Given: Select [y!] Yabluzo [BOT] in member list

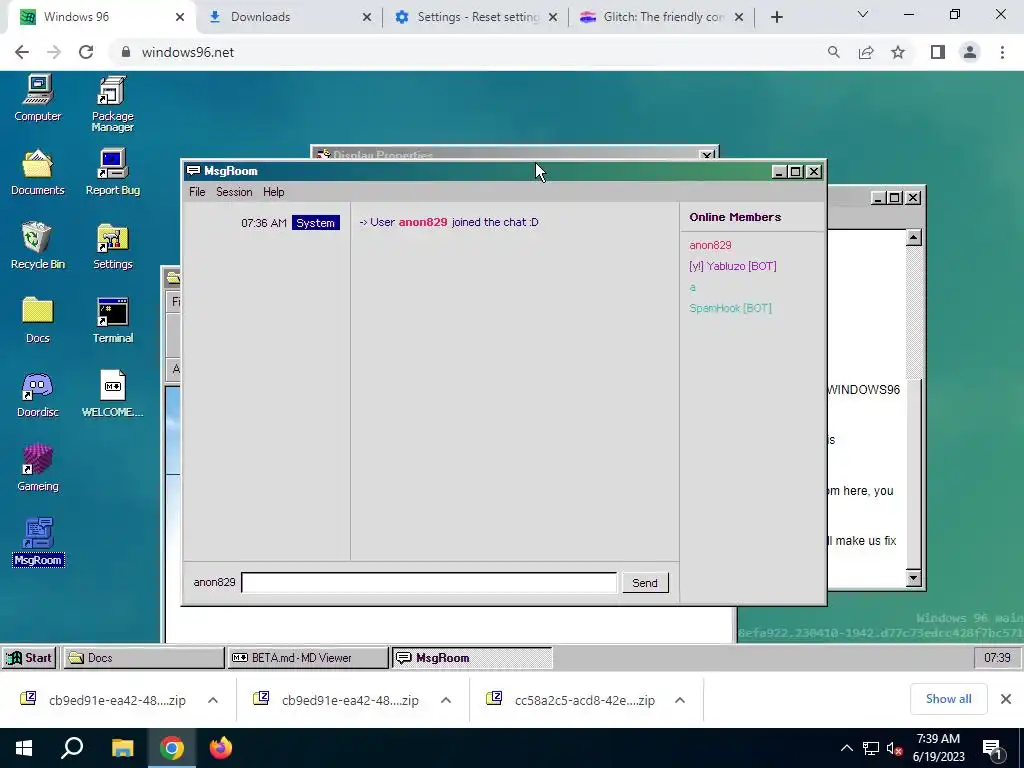Looking at the screenshot, I should tap(732, 266).
